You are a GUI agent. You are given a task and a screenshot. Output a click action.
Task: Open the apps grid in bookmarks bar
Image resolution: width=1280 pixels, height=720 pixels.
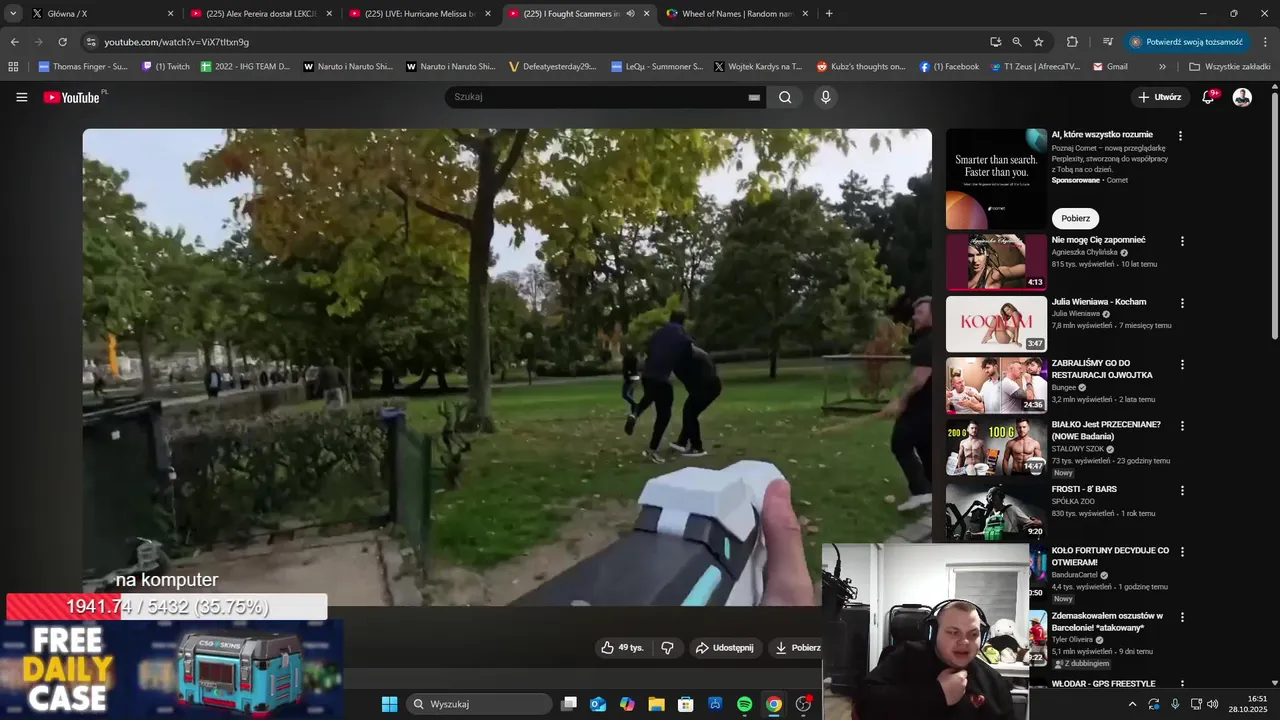click(x=13, y=67)
